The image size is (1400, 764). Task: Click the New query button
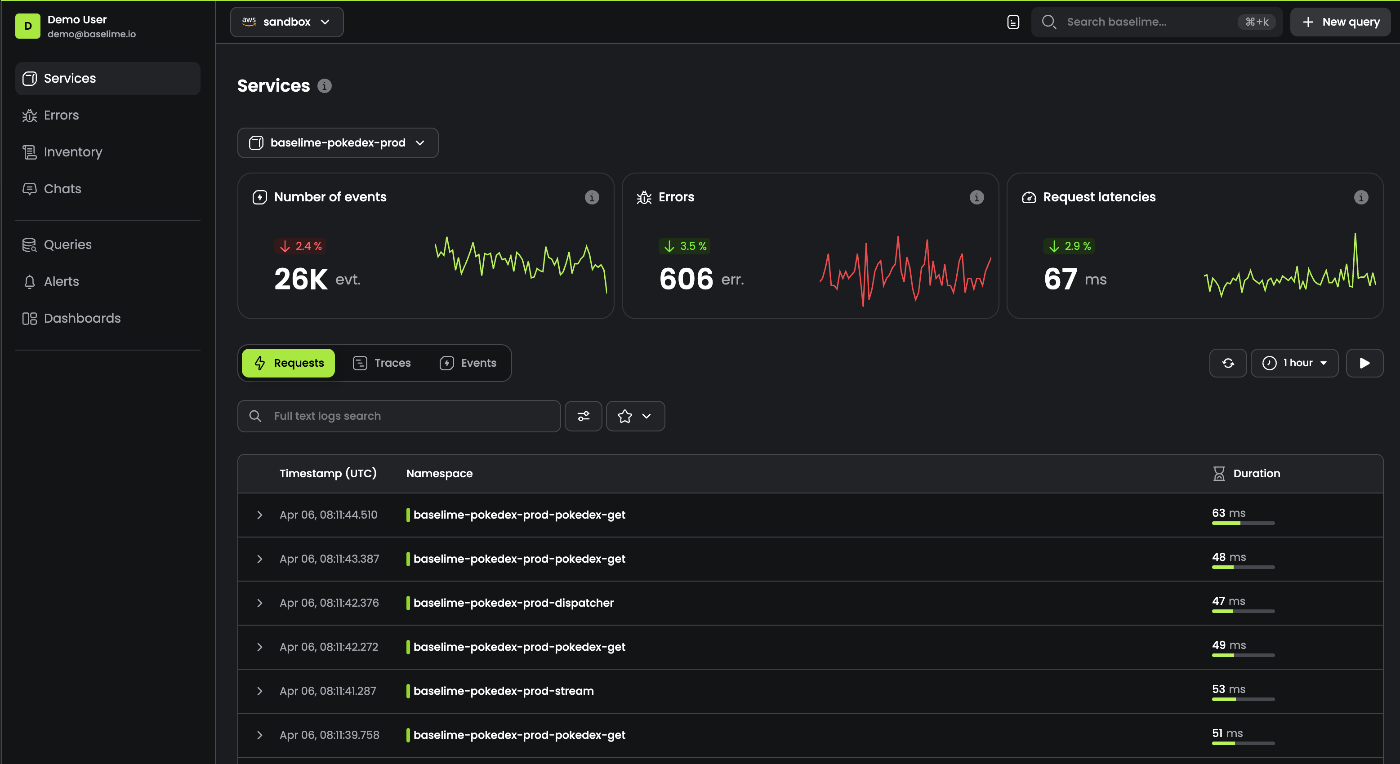coord(1340,22)
